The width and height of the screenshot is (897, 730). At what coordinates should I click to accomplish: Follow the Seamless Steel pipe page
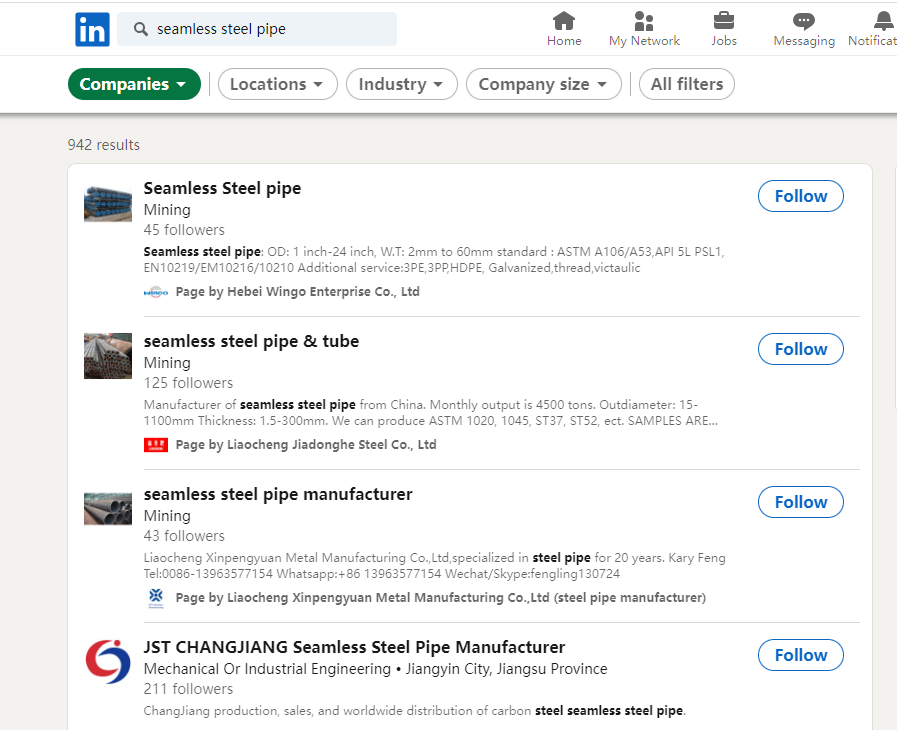coord(801,196)
